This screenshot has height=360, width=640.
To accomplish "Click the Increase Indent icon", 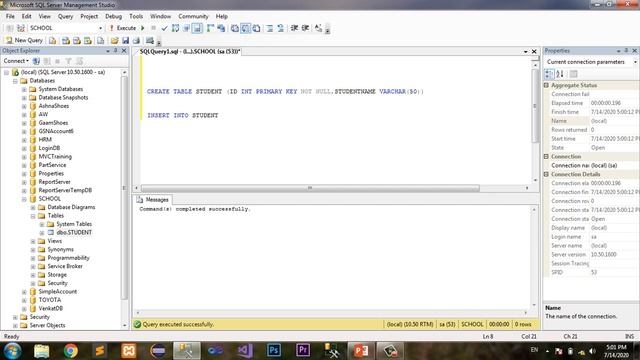I will (x=305, y=28).
